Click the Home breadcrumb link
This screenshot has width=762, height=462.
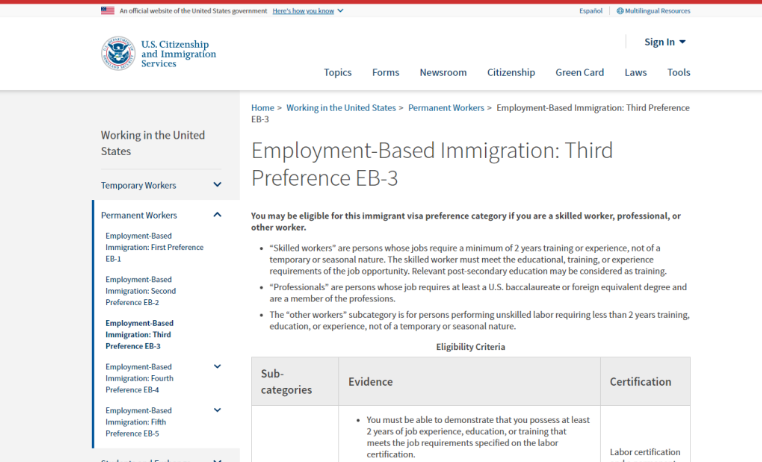(x=262, y=108)
